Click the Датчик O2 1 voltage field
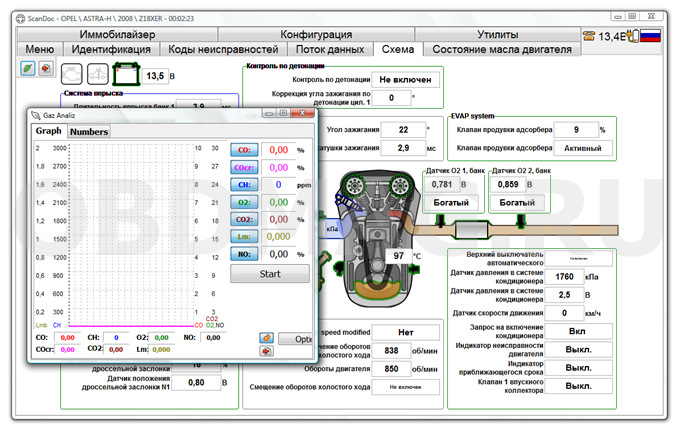 pyautogui.click(x=441, y=184)
